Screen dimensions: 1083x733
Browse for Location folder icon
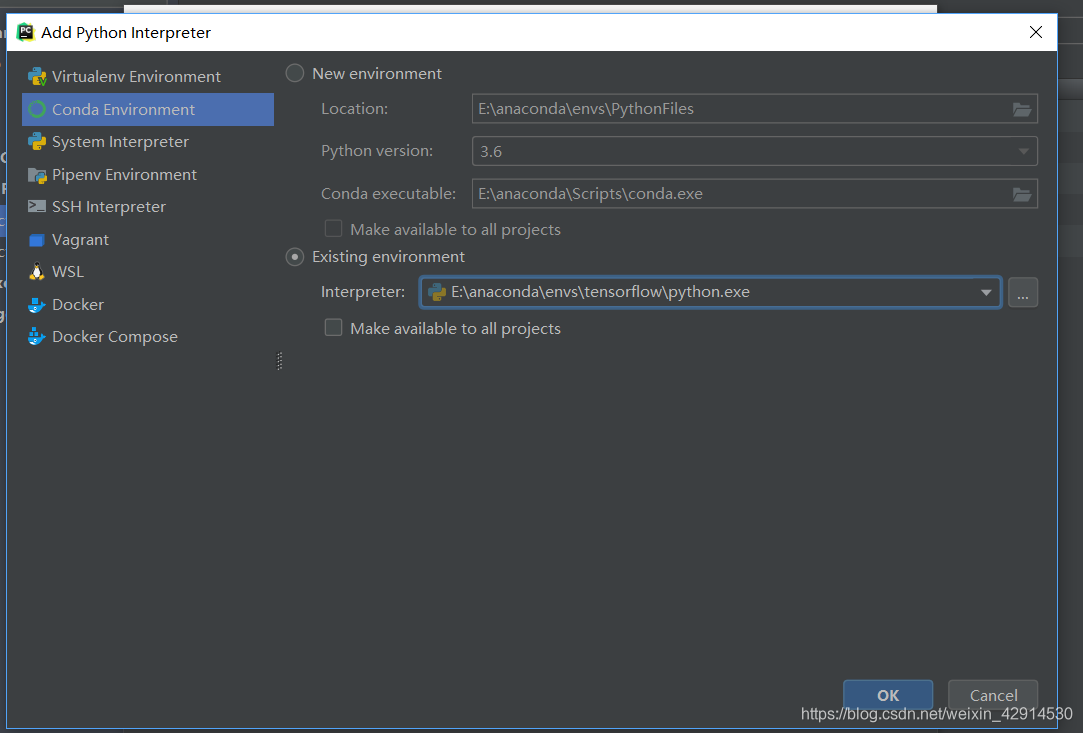point(1022,109)
